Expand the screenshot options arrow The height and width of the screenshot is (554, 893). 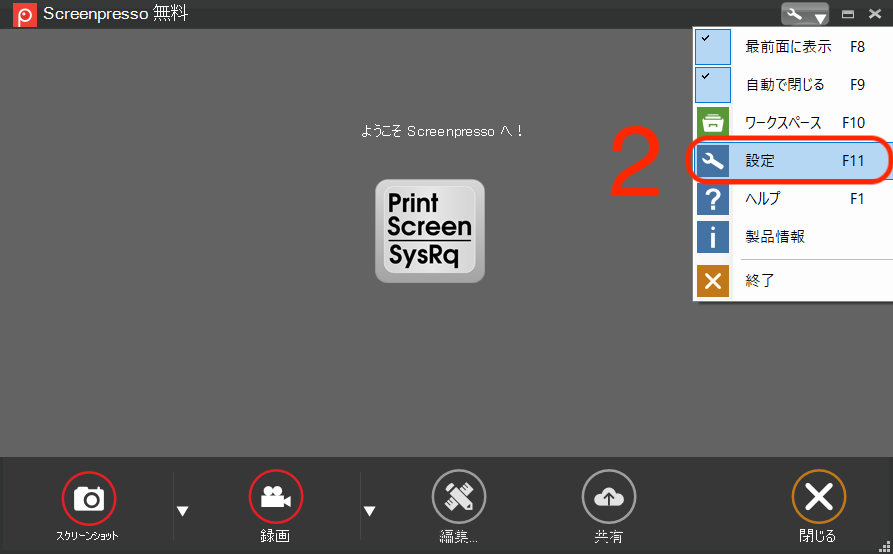point(182,511)
